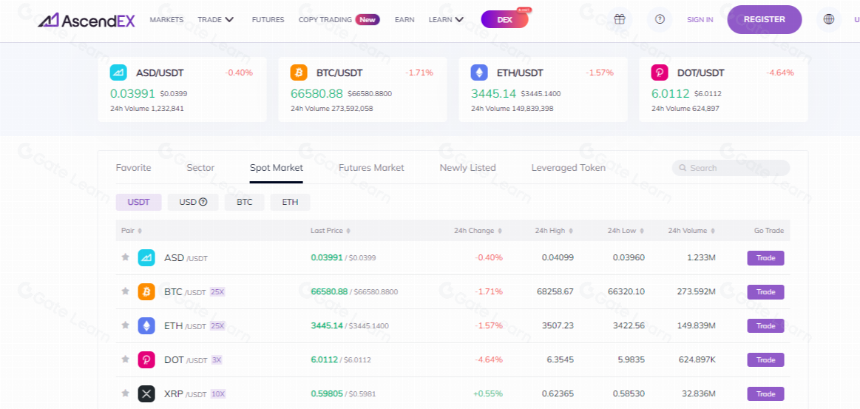Expand the LEARN dropdown menu
860x409 pixels.
(x=446, y=19)
